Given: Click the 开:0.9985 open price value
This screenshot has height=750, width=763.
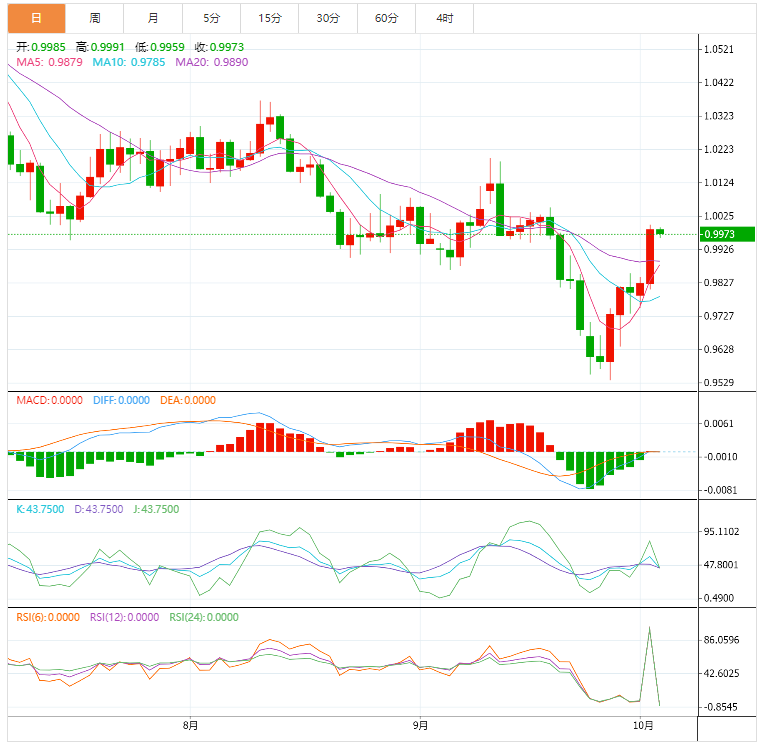Looking at the screenshot, I should click(41, 47).
